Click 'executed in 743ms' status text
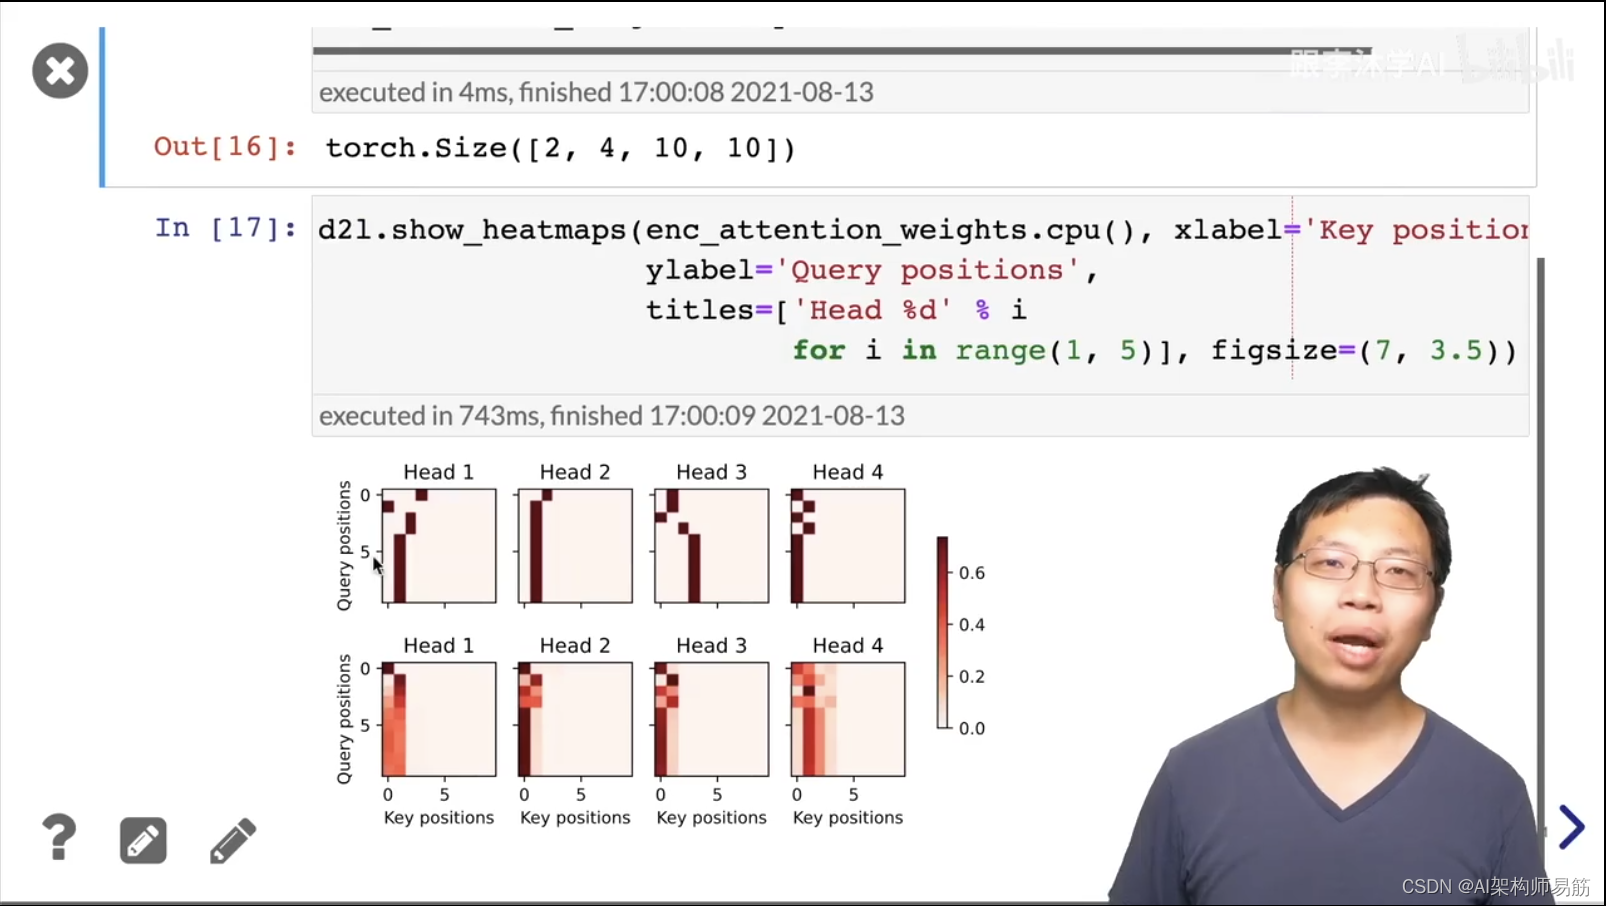Image resolution: width=1606 pixels, height=906 pixels. (x=612, y=416)
